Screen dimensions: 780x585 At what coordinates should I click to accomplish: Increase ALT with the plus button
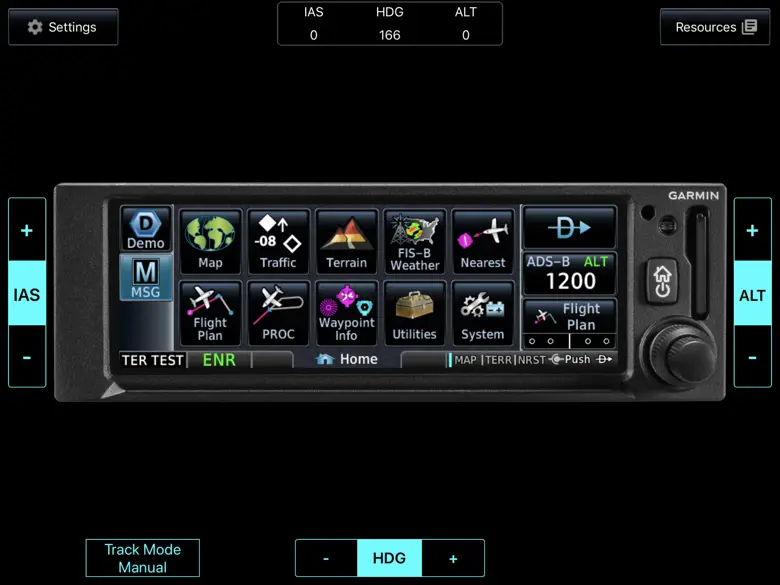click(x=752, y=230)
